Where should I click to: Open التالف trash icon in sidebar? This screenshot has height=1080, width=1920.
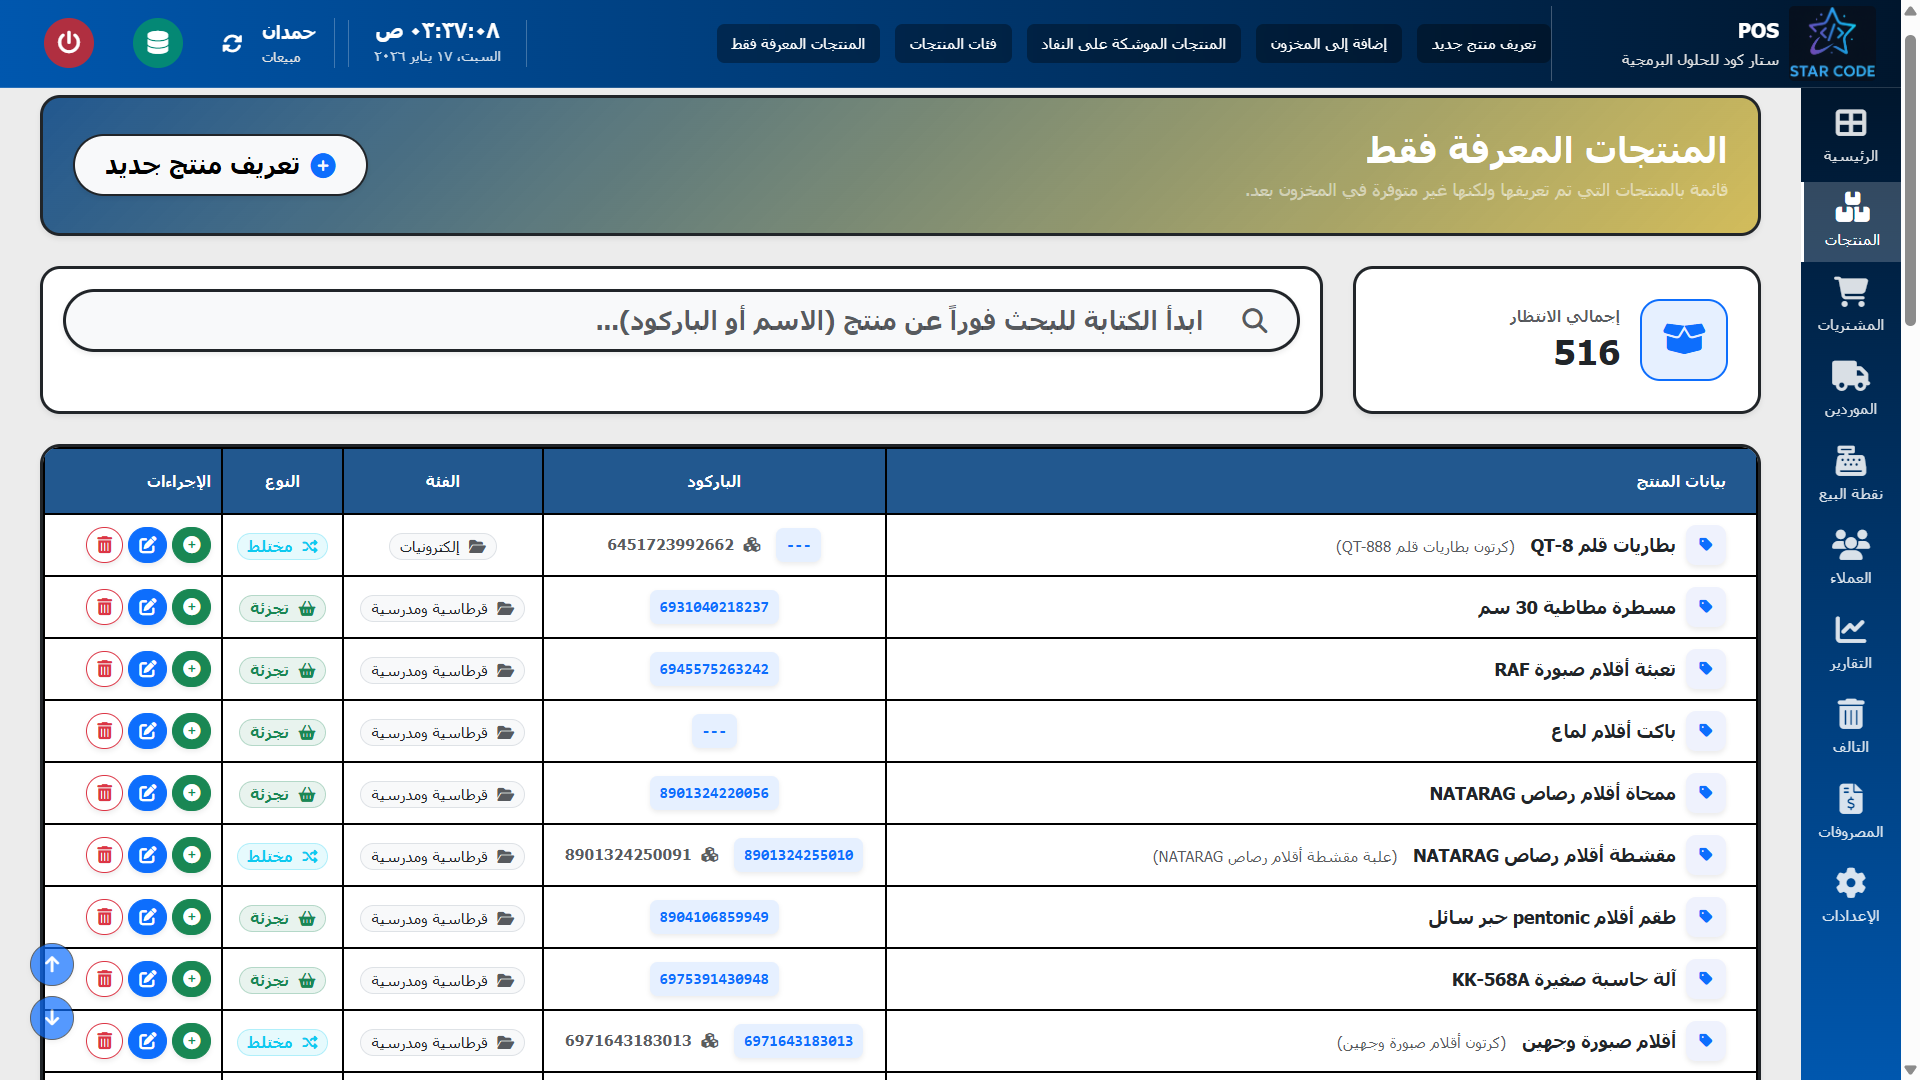point(1850,727)
